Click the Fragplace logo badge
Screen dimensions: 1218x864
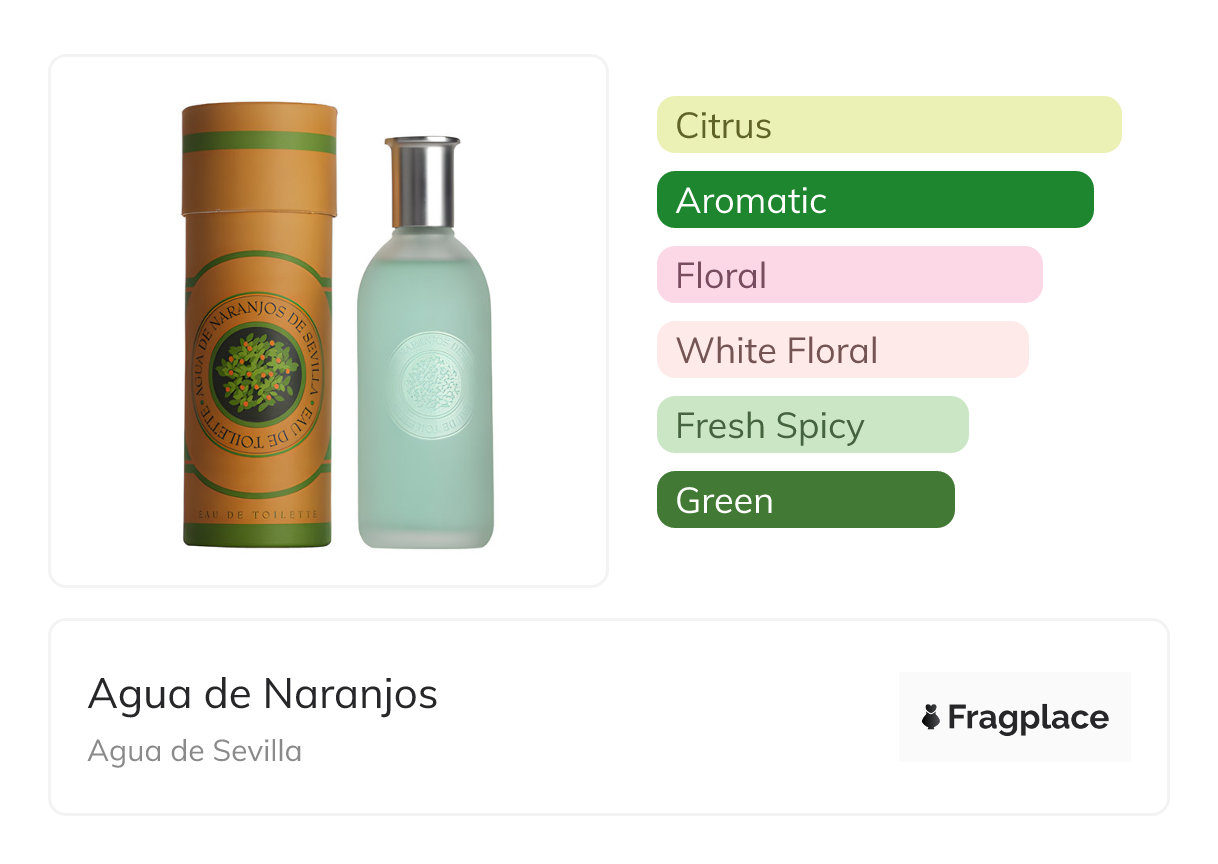point(1015,717)
